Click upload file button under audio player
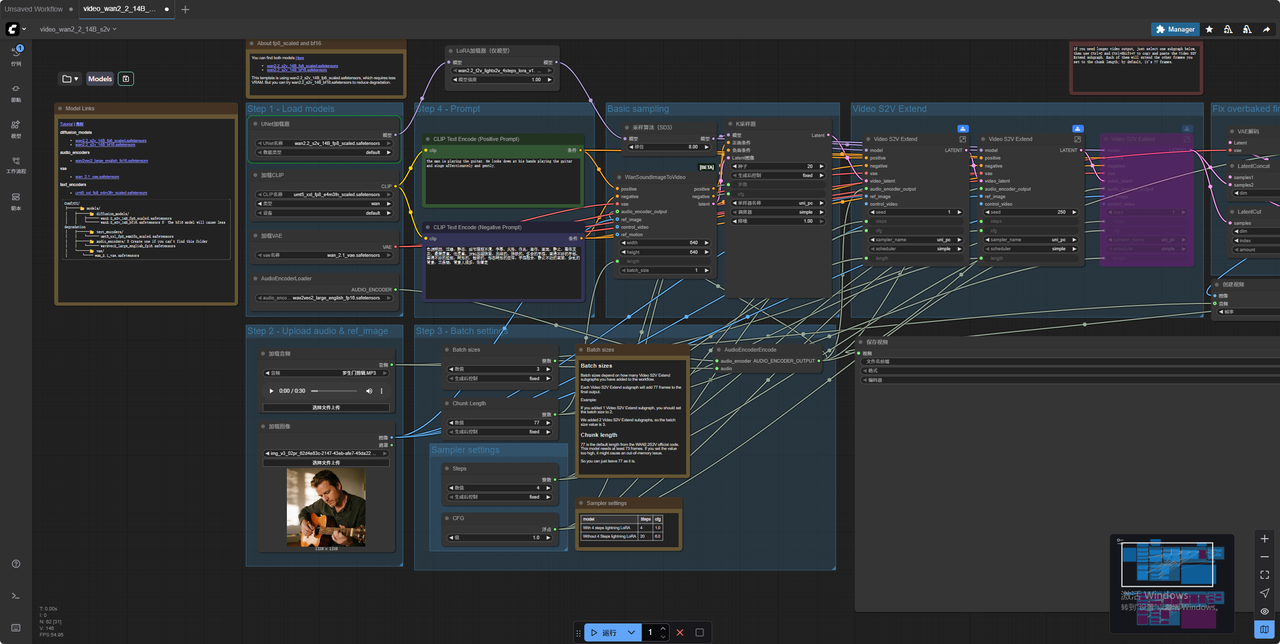This screenshot has width=1280, height=644. point(324,407)
